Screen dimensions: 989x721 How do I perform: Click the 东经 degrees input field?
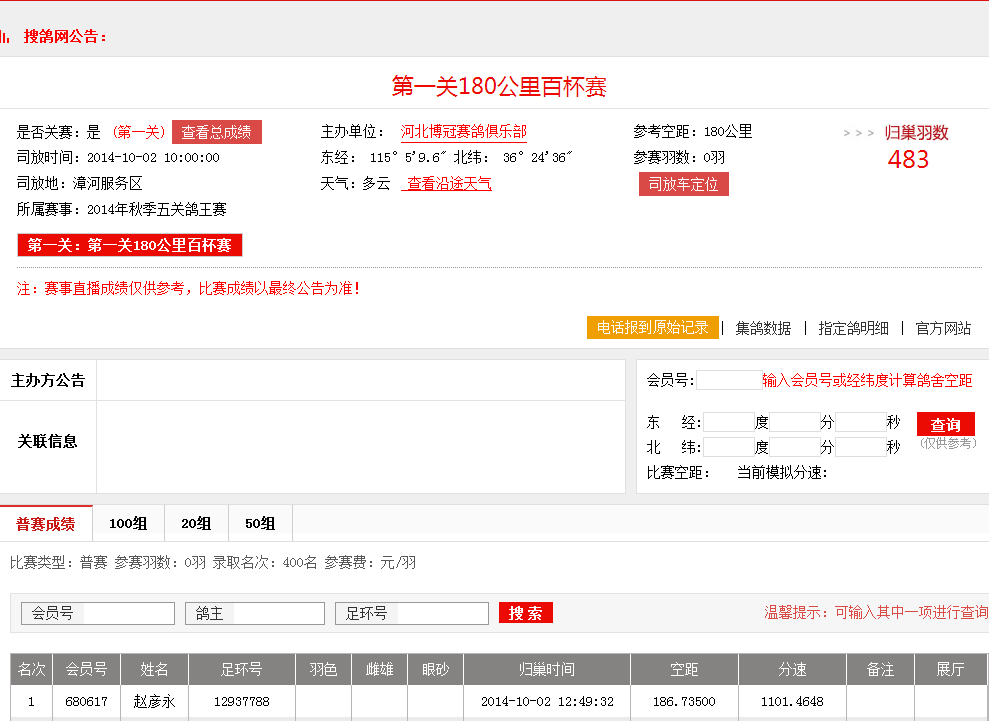pos(728,422)
